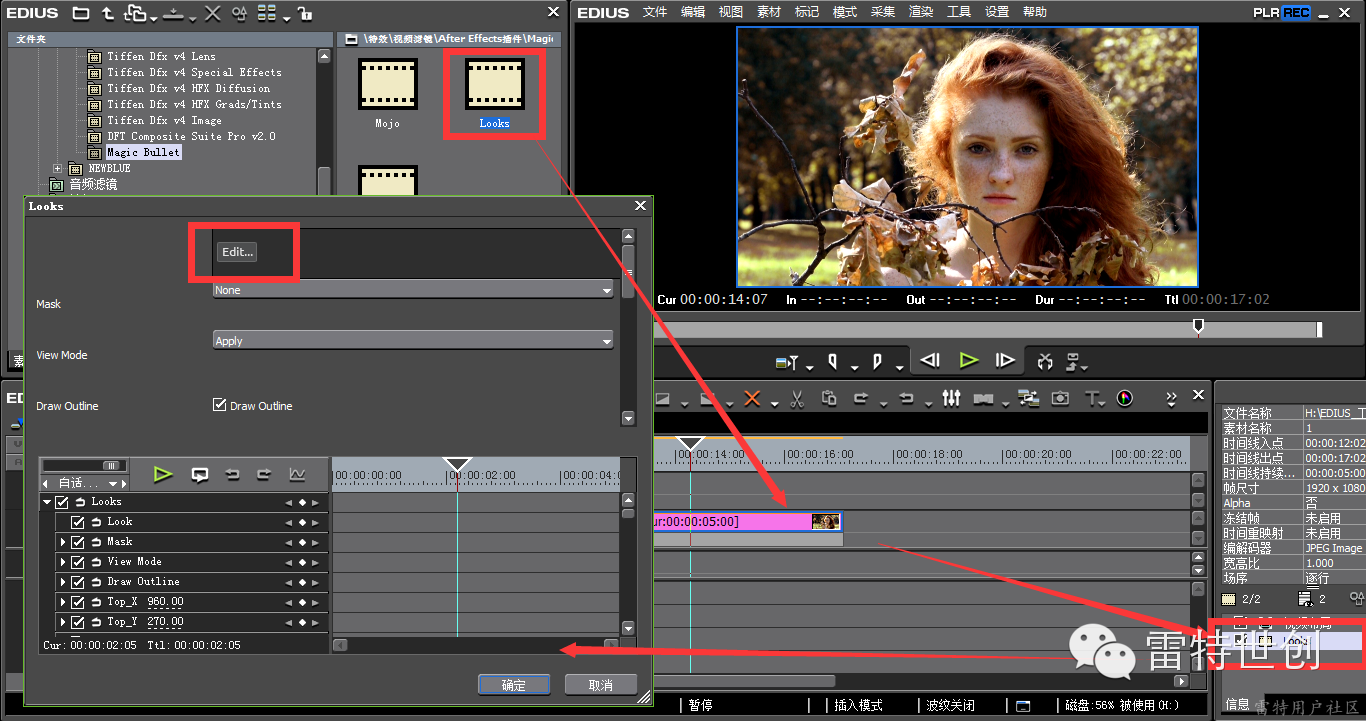1366x721 pixels.
Task: Expand the Top_X parameter row
Action: [x=62, y=602]
